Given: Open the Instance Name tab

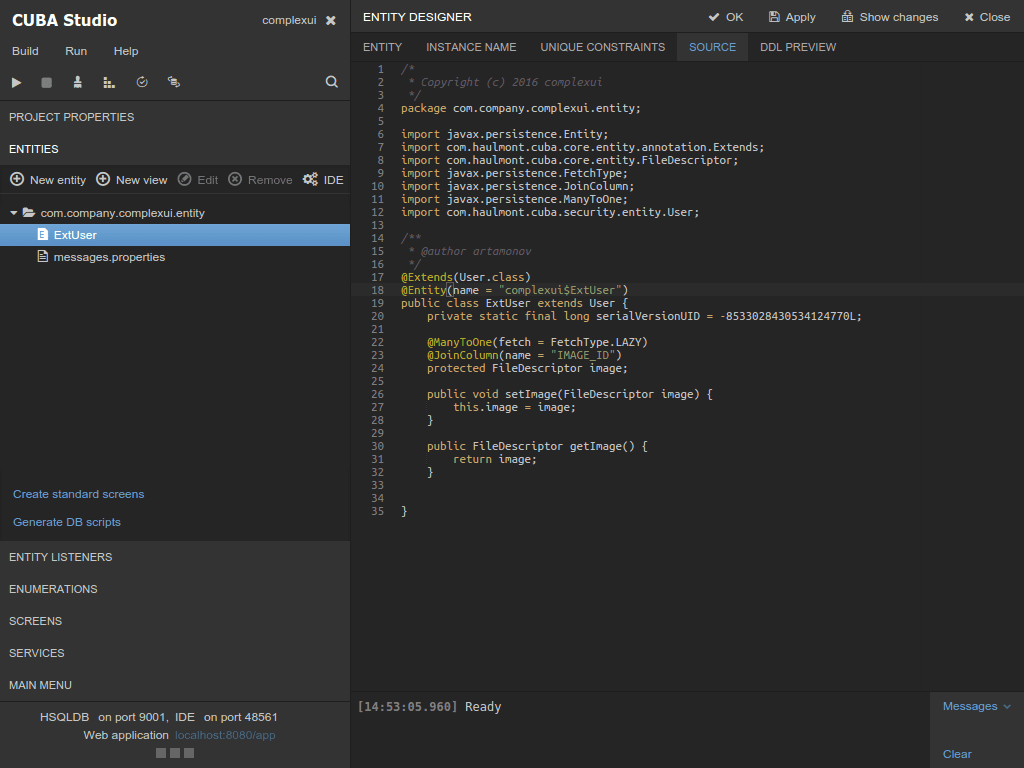Looking at the screenshot, I should pyautogui.click(x=471, y=47).
